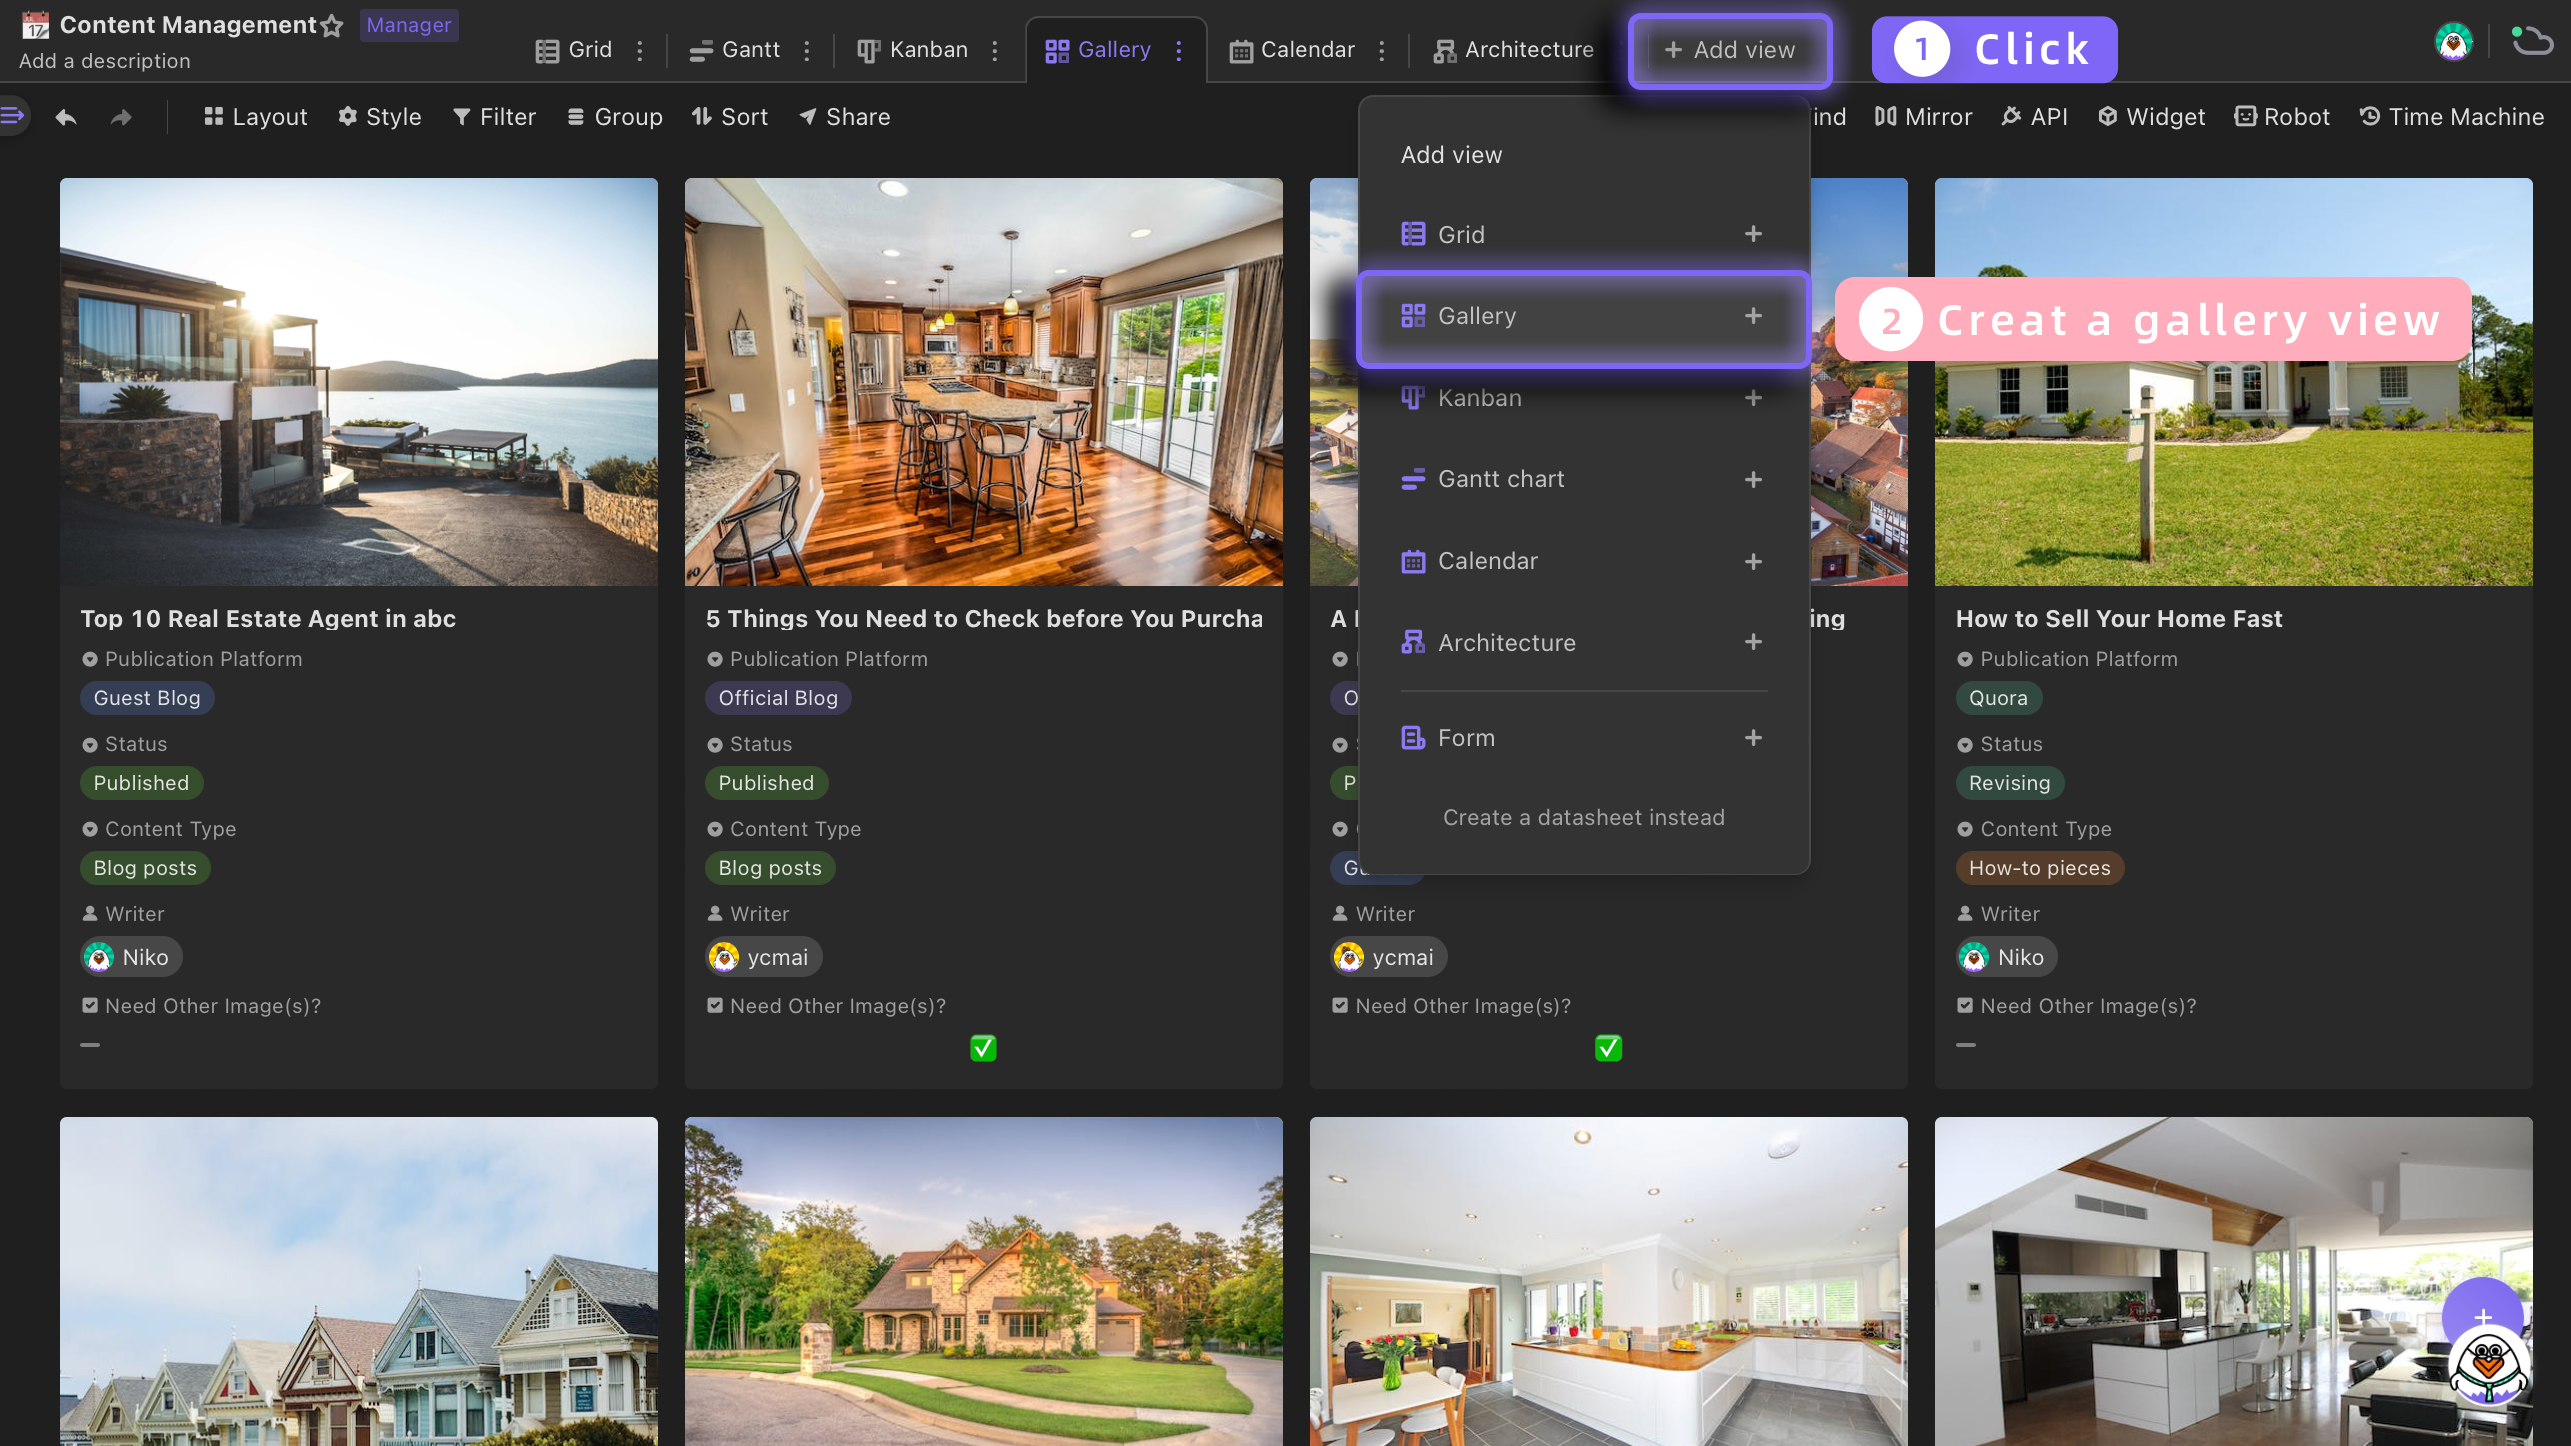Click Create a datasheet instead link

tap(1584, 818)
